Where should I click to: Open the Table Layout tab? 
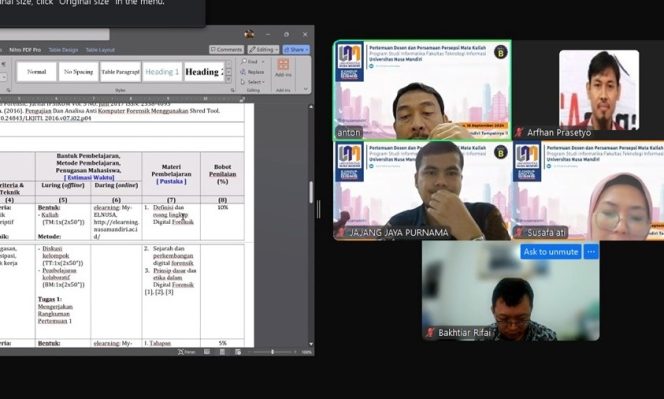(x=100, y=50)
